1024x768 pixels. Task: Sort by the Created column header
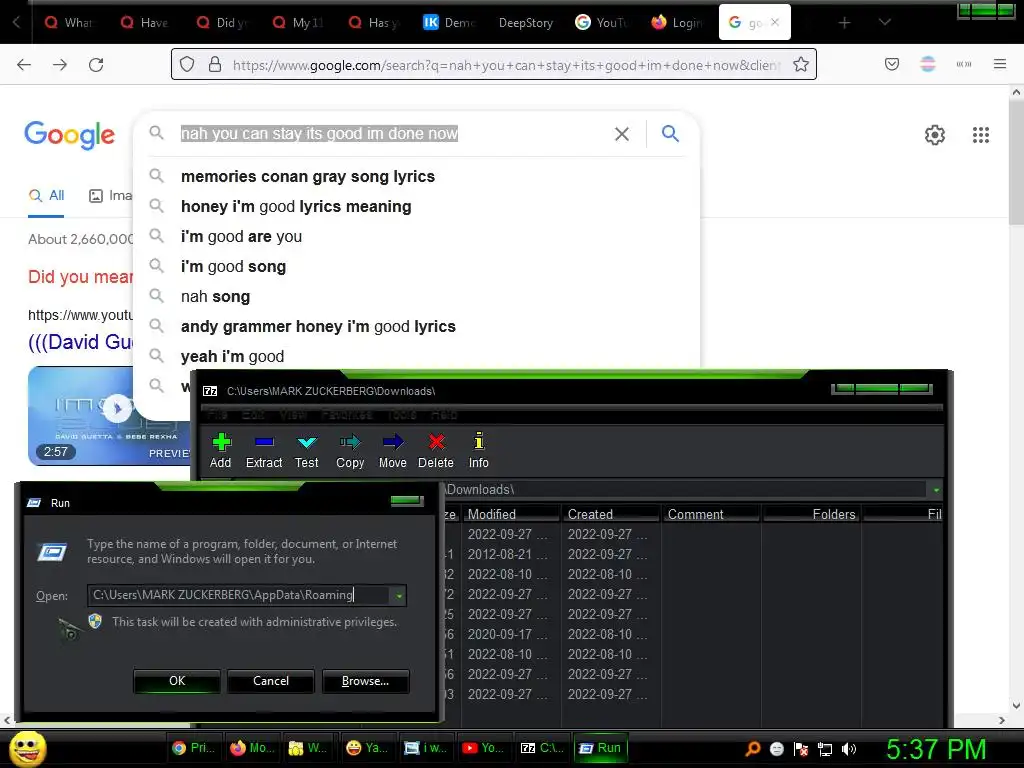611,515
